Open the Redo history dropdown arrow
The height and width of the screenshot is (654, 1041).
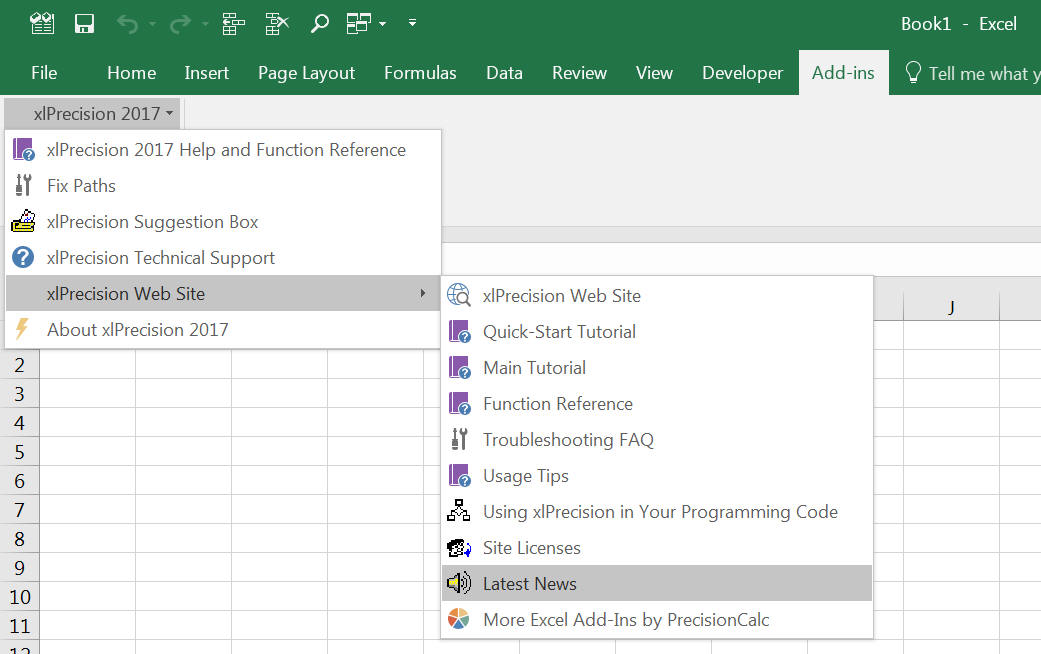coord(205,25)
